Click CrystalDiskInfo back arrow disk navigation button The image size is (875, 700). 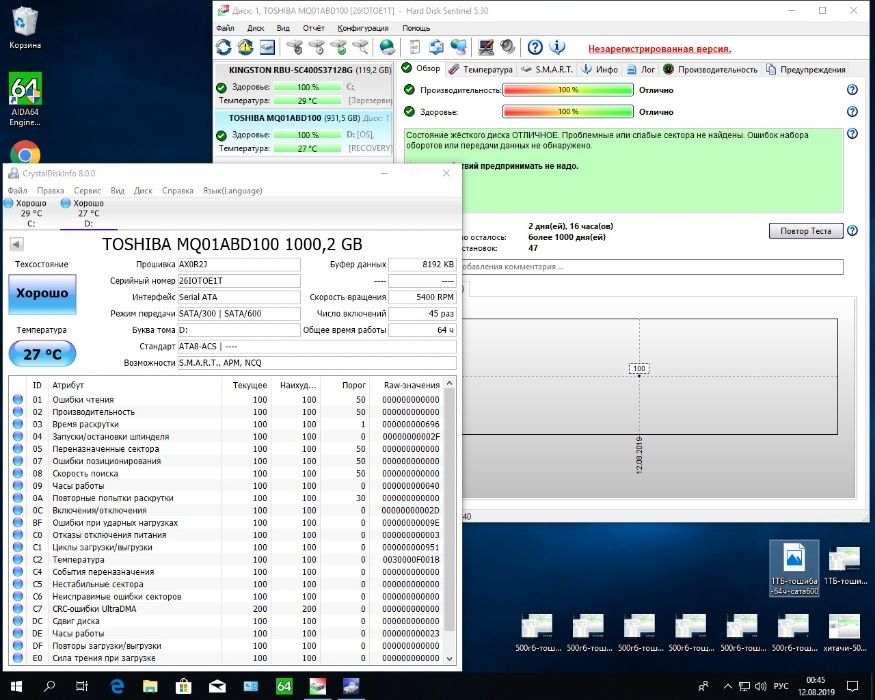[x=16, y=244]
